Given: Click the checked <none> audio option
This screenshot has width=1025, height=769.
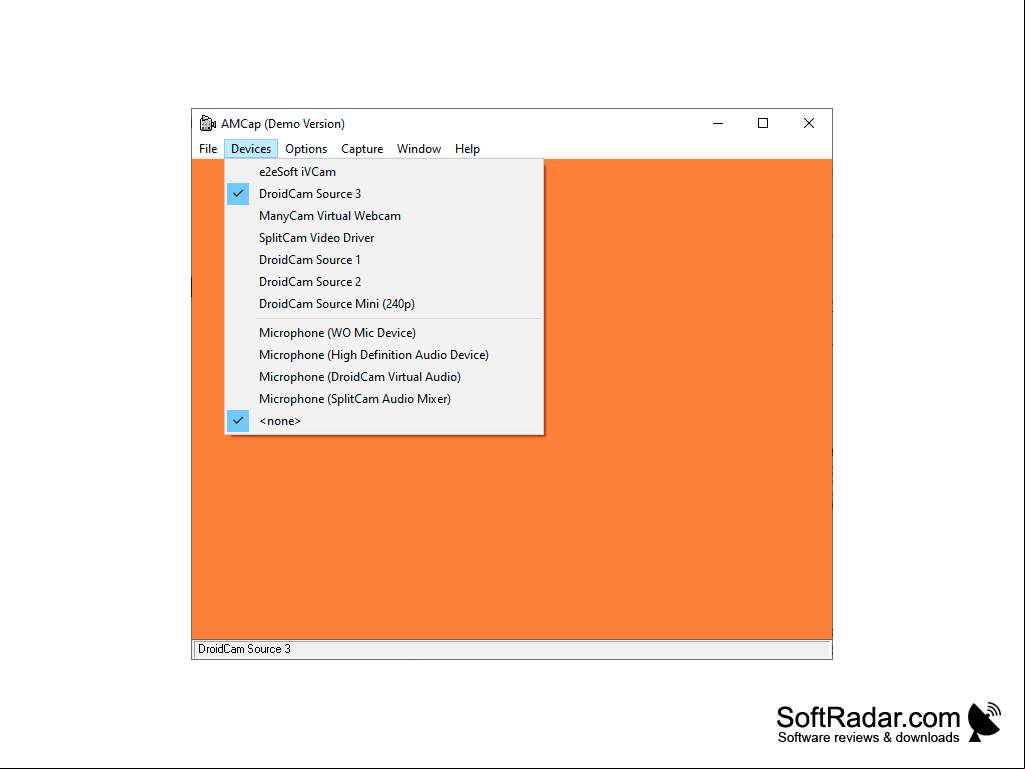Looking at the screenshot, I should click(384, 421).
